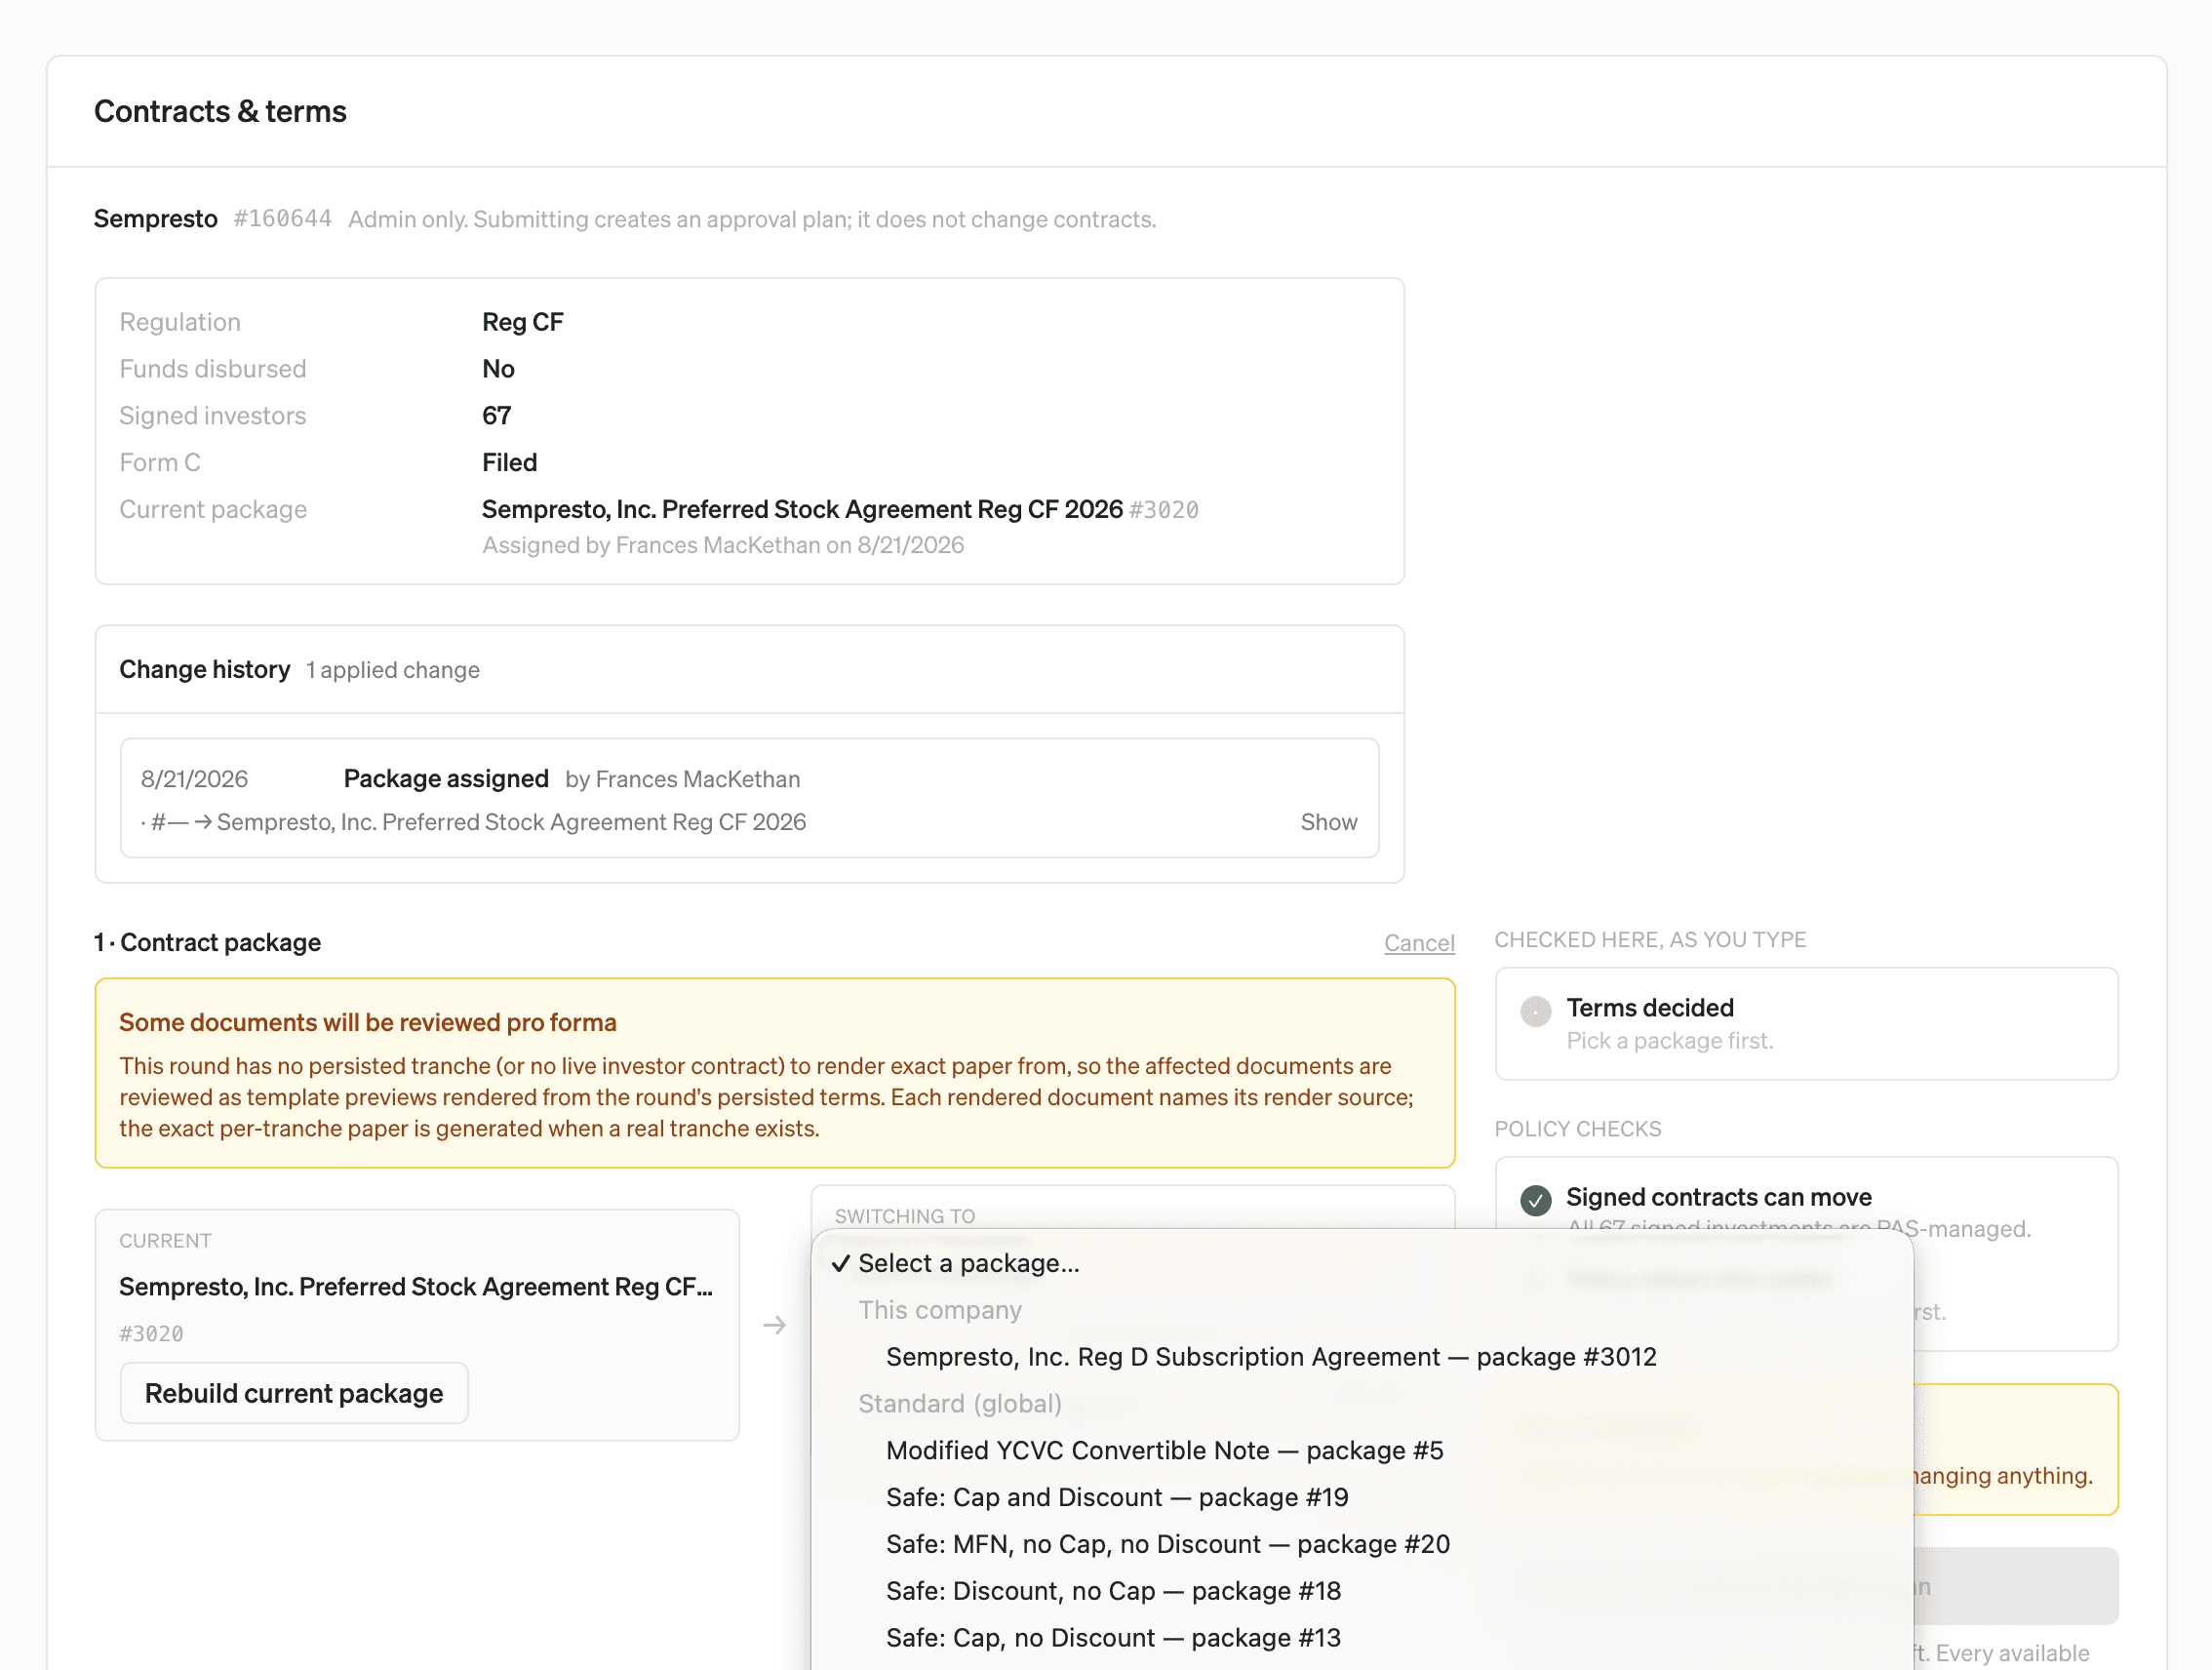Image resolution: width=2212 pixels, height=1670 pixels.
Task: Click the green check beside Signed contracts can move
Action: tap(1535, 1199)
